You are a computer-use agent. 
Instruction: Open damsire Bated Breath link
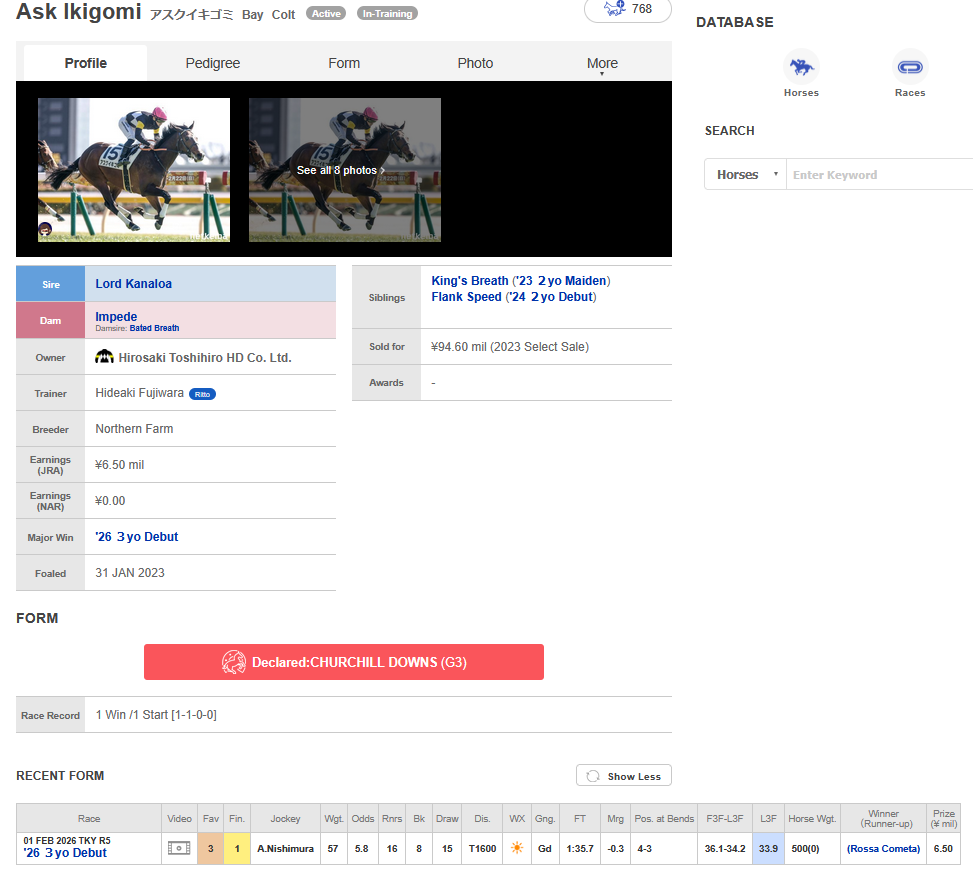click(155, 328)
